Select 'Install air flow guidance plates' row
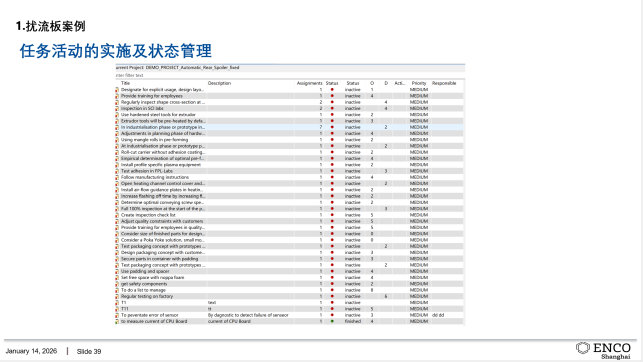This screenshot has height=362, width=643. pyautogui.click(x=290, y=190)
